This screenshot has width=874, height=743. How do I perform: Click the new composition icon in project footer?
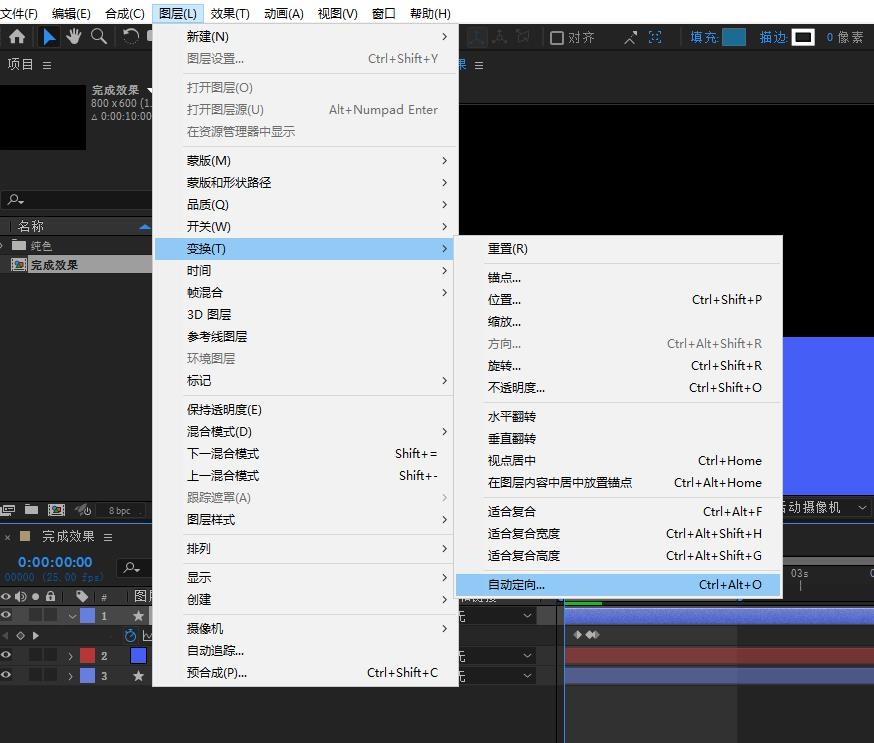click(x=56, y=509)
